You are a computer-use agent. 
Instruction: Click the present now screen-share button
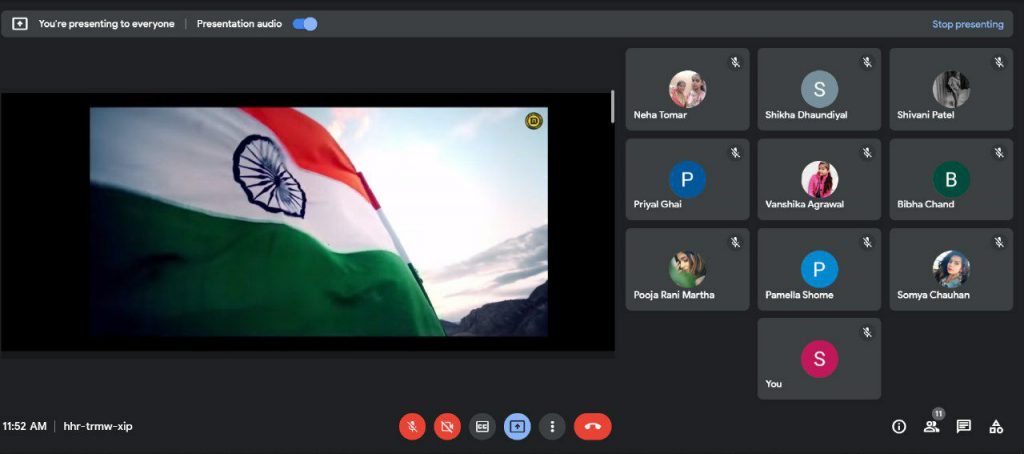[517, 427]
